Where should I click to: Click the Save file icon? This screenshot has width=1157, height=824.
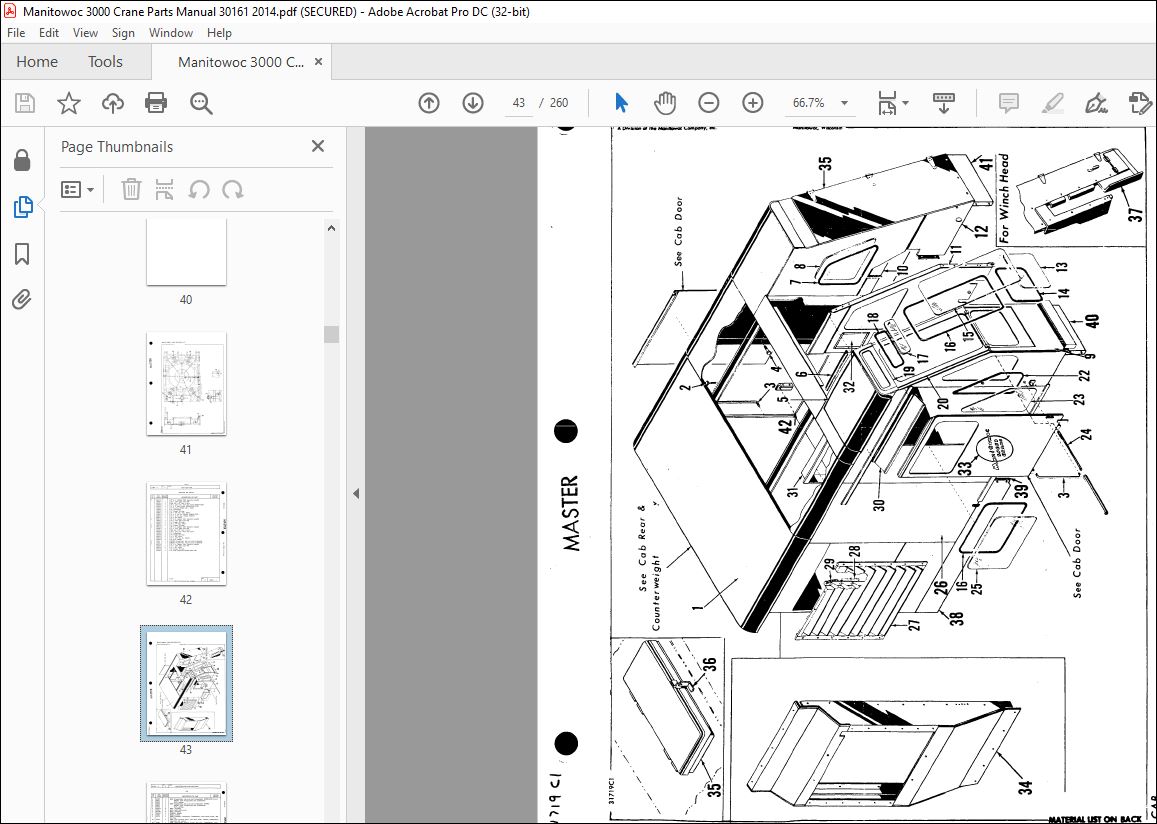[x=25, y=103]
